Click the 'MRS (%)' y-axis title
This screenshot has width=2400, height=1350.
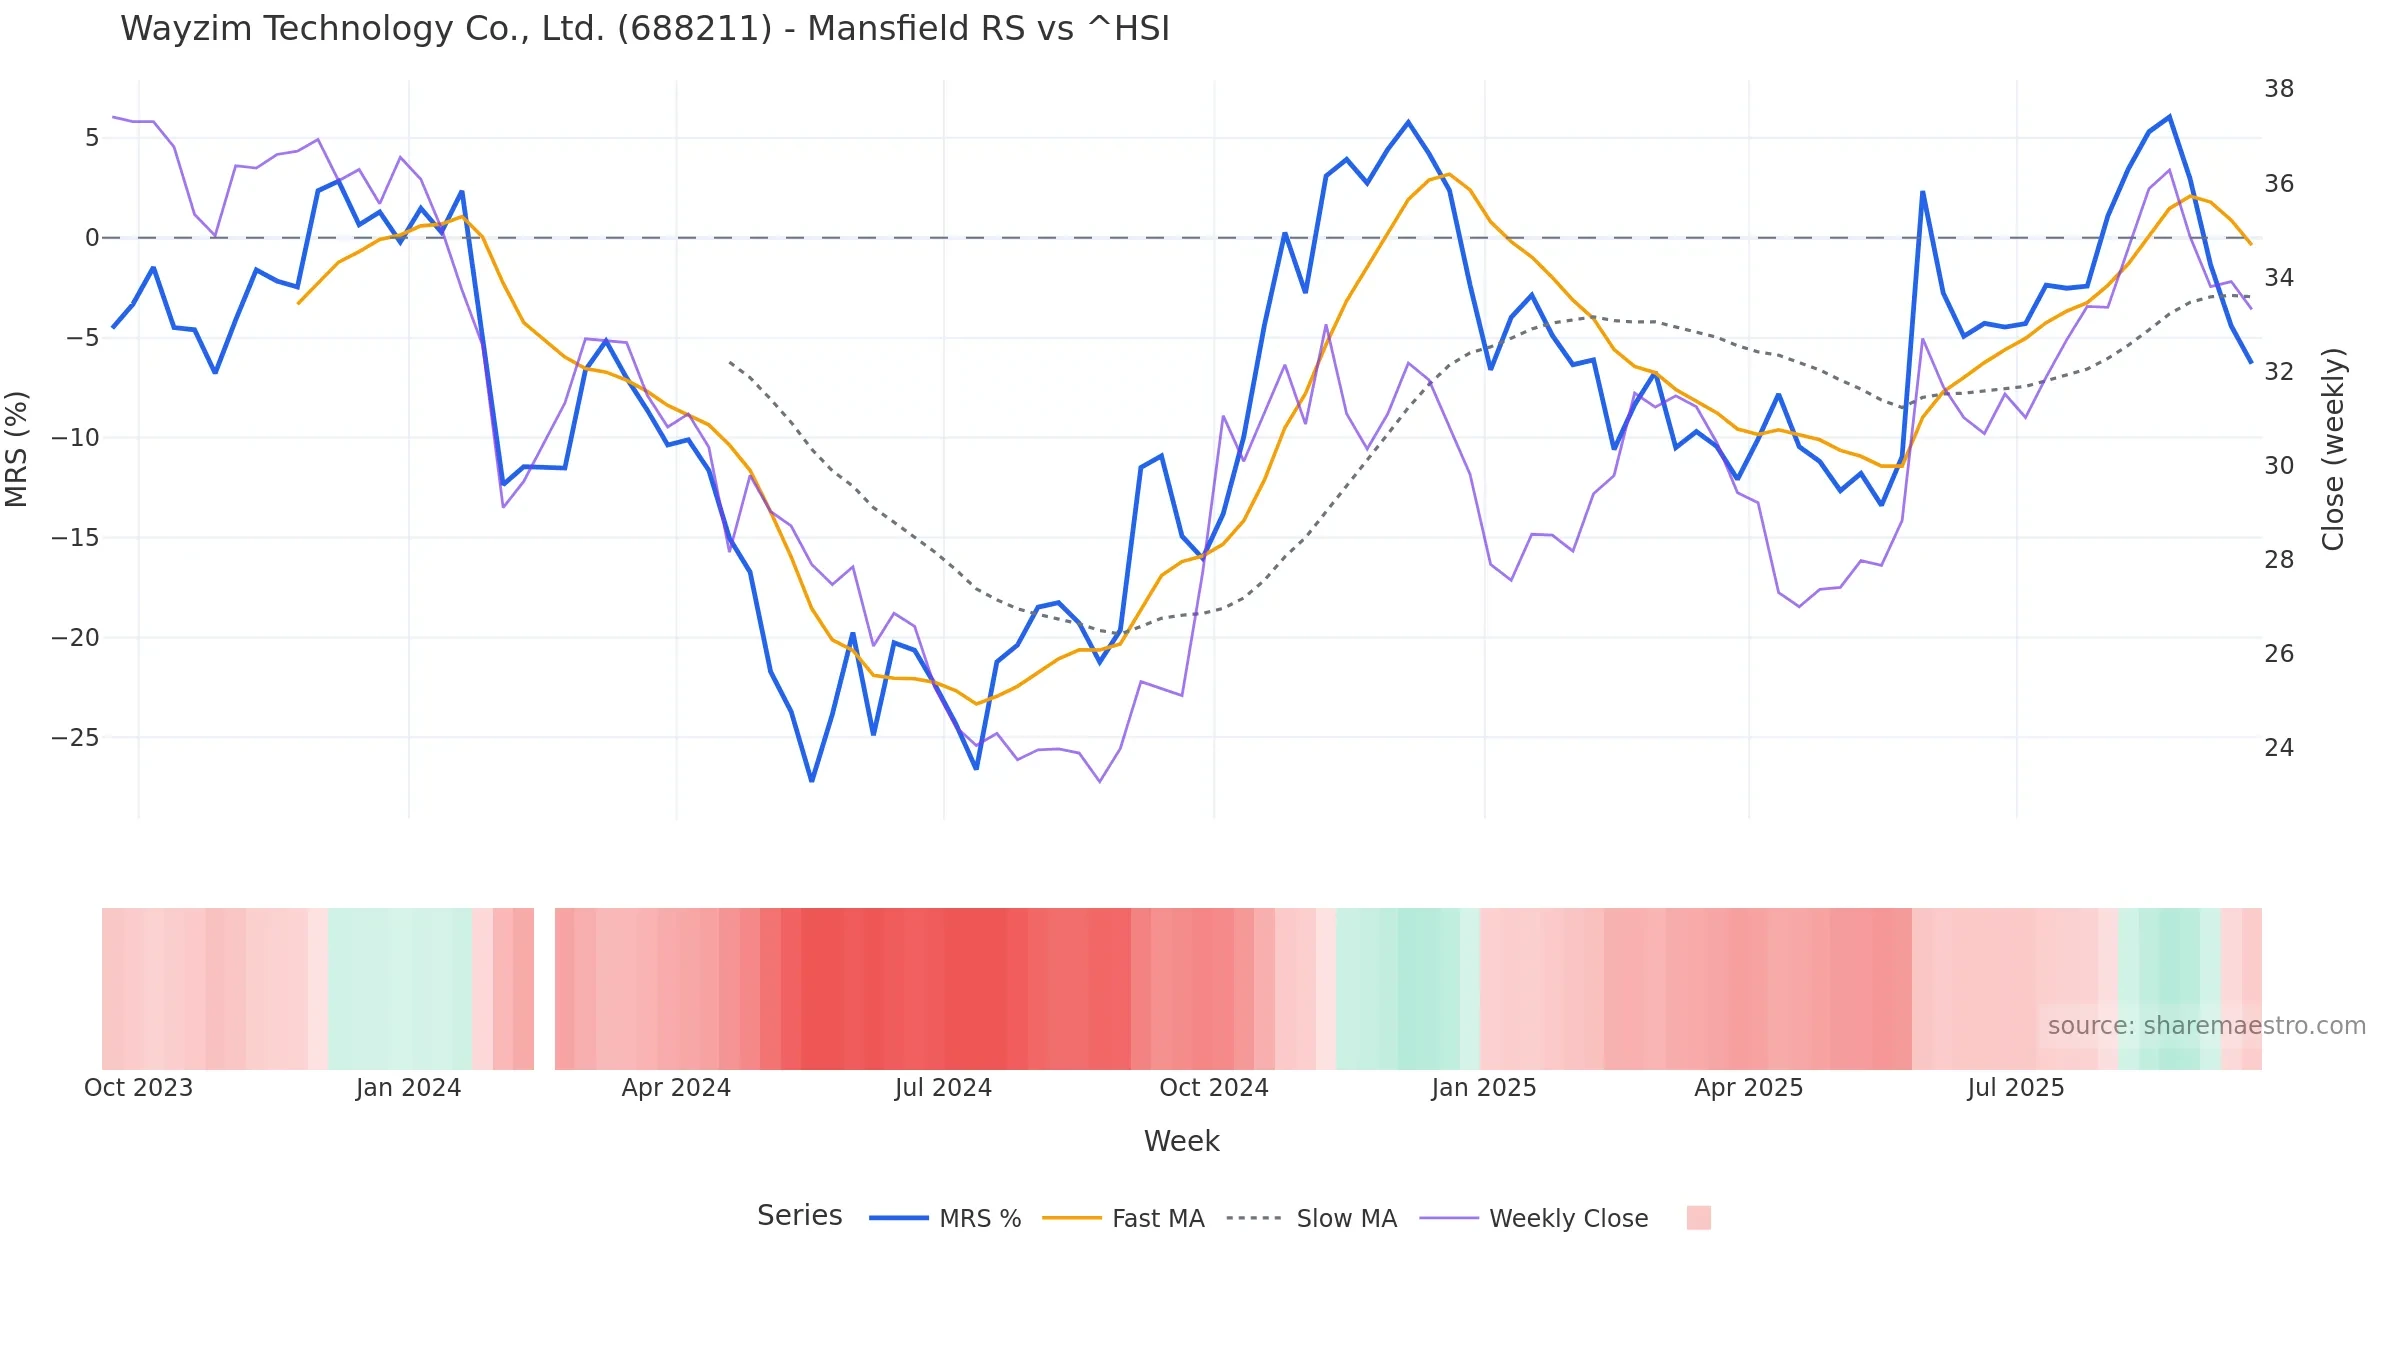(17, 449)
